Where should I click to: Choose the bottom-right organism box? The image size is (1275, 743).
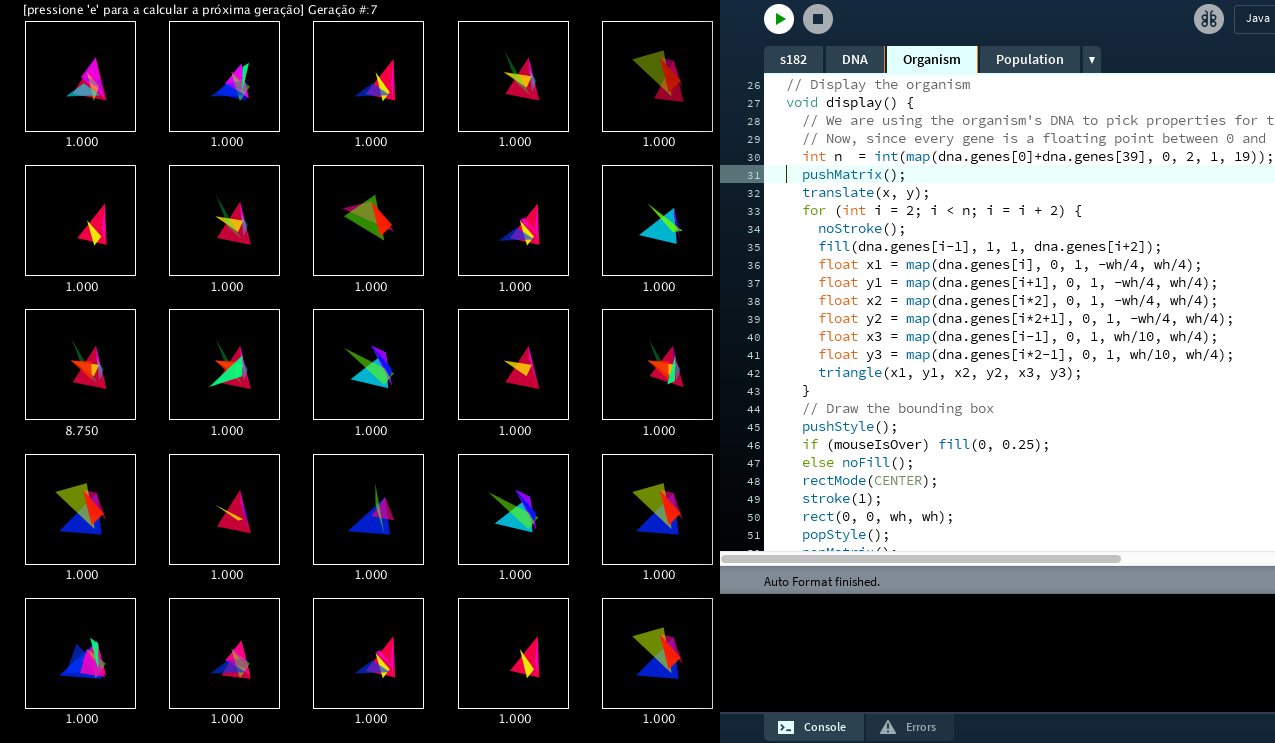657,653
